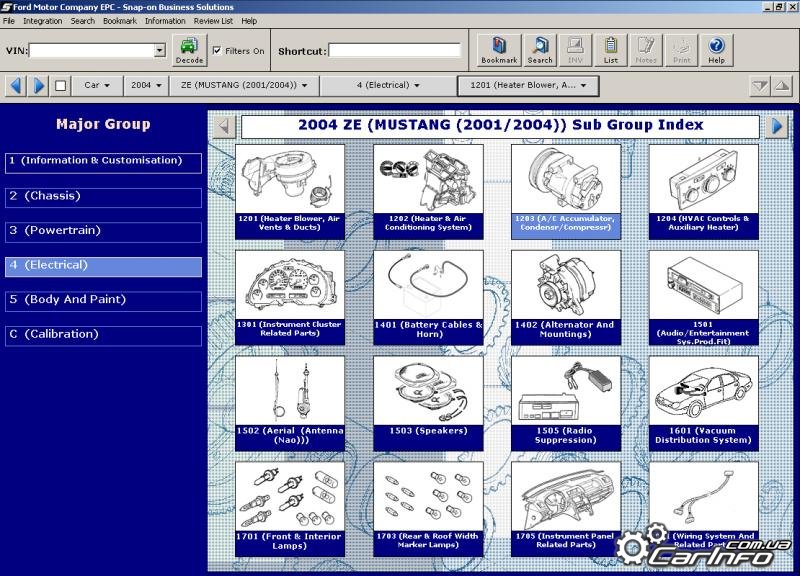This screenshot has height=576, width=800.
Task: Open 1505 Radio Suppression sub group
Action: (x=566, y=404)
